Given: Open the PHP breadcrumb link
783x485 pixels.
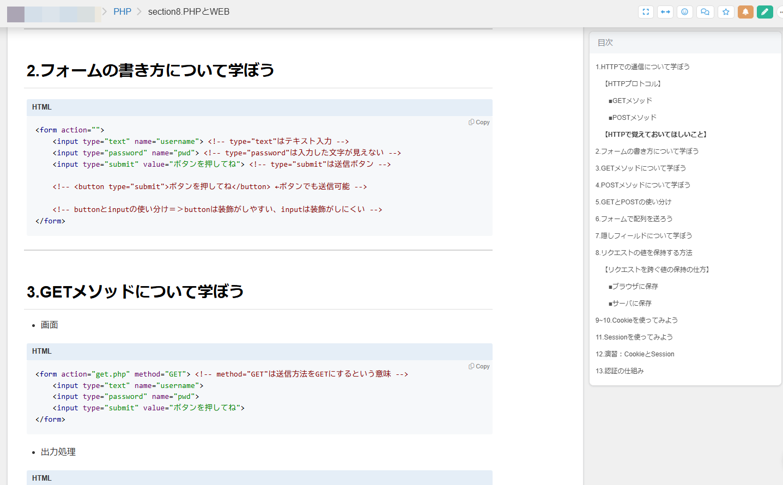Looking at the screenshot, I should (122, 12).
